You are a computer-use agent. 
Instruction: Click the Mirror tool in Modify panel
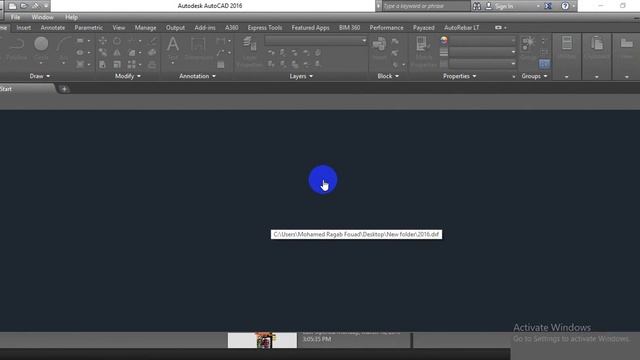pos(117,53)
